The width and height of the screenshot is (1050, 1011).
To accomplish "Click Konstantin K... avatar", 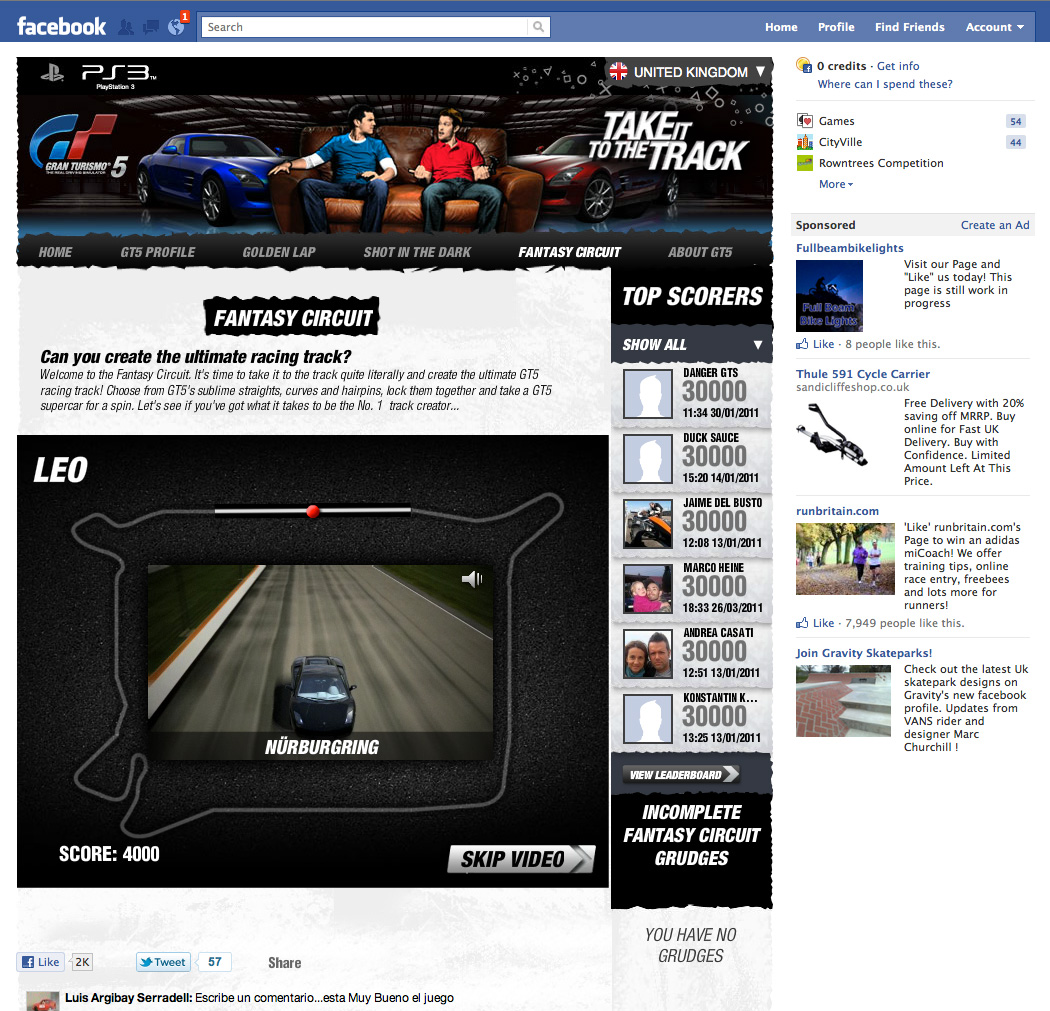I will pyautogui.click(x=648, y=718).
